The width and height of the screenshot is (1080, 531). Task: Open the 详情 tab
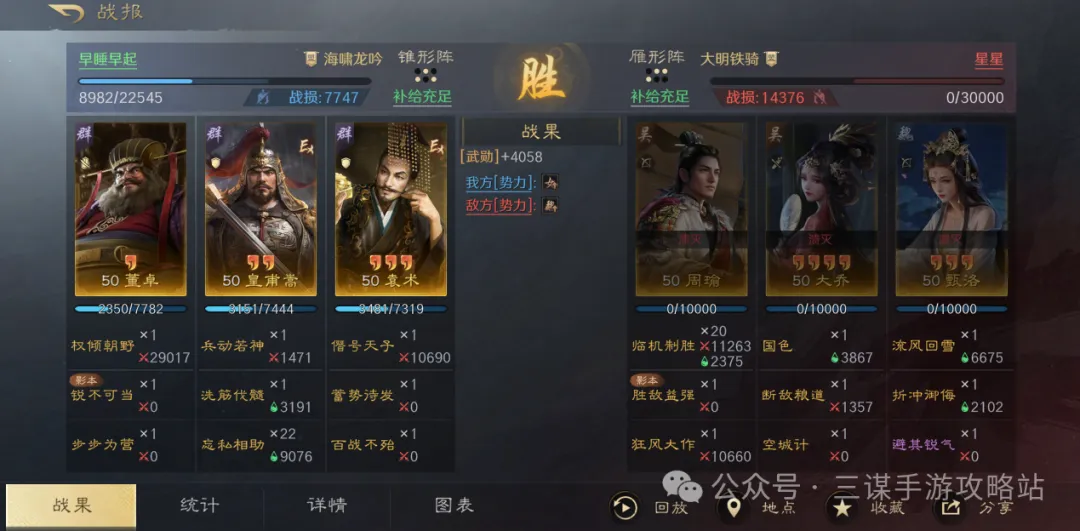pos(327,506)
